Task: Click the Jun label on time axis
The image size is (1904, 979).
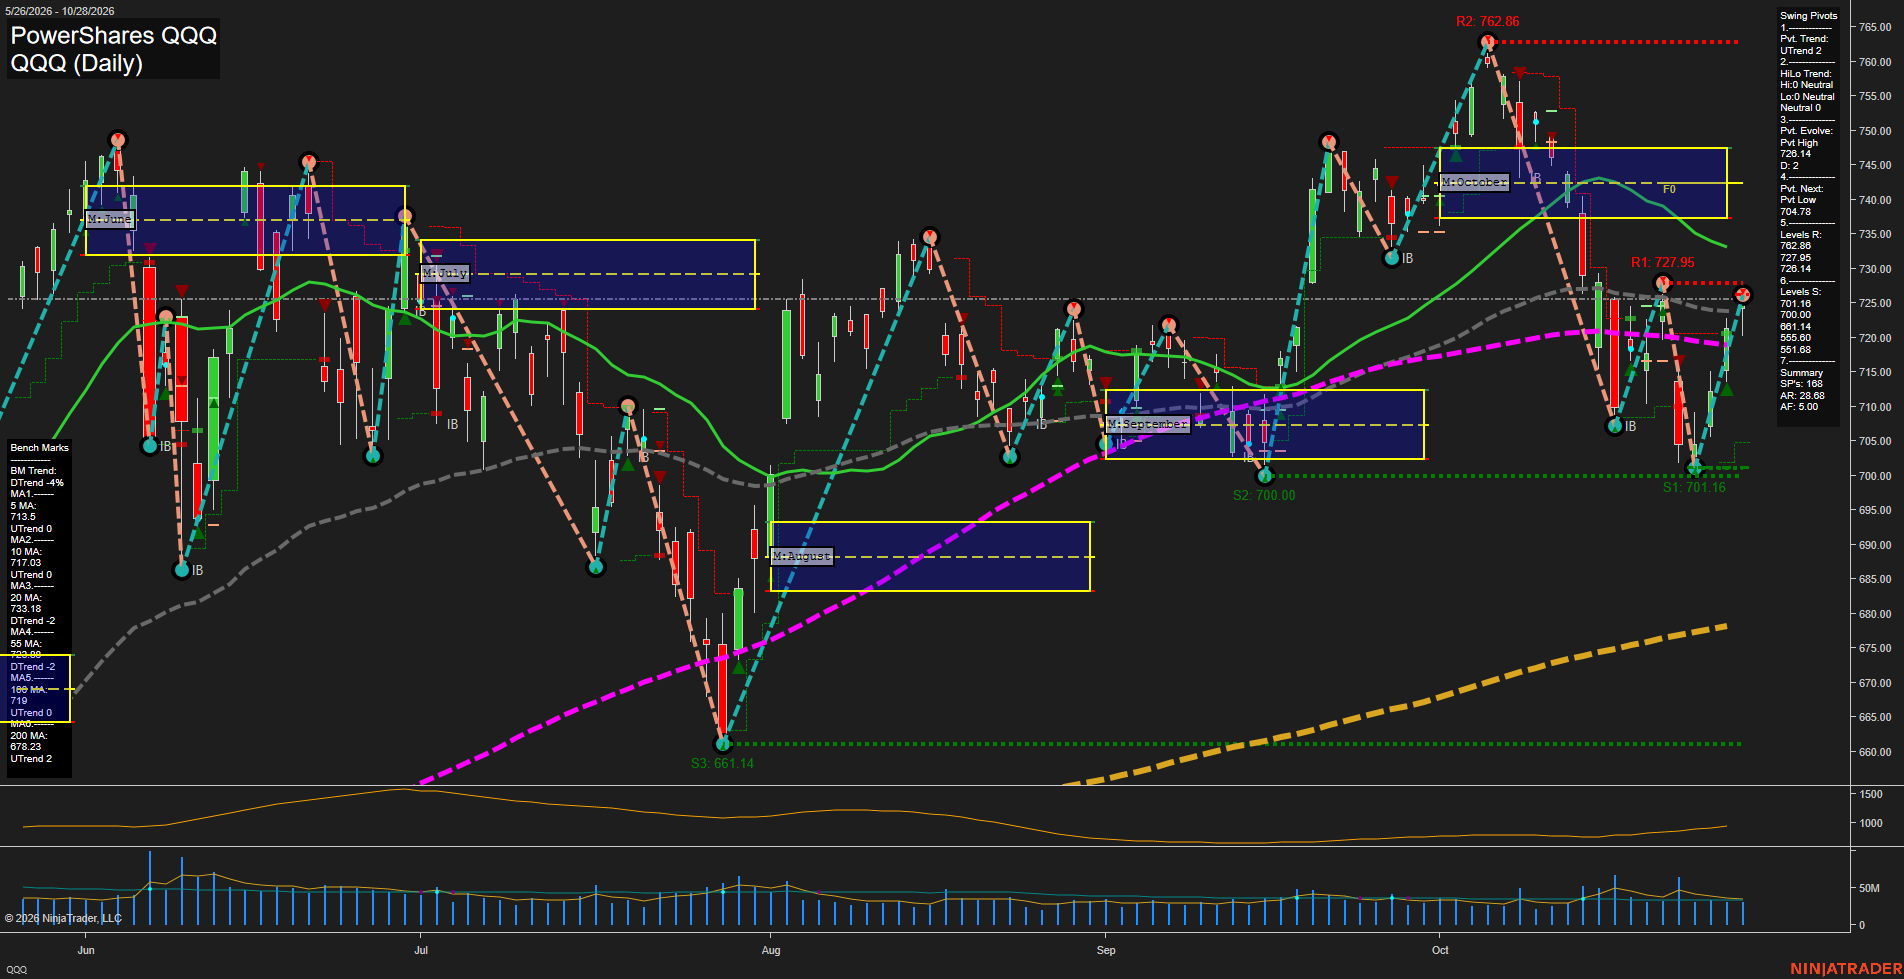Action: coord(86,950)
